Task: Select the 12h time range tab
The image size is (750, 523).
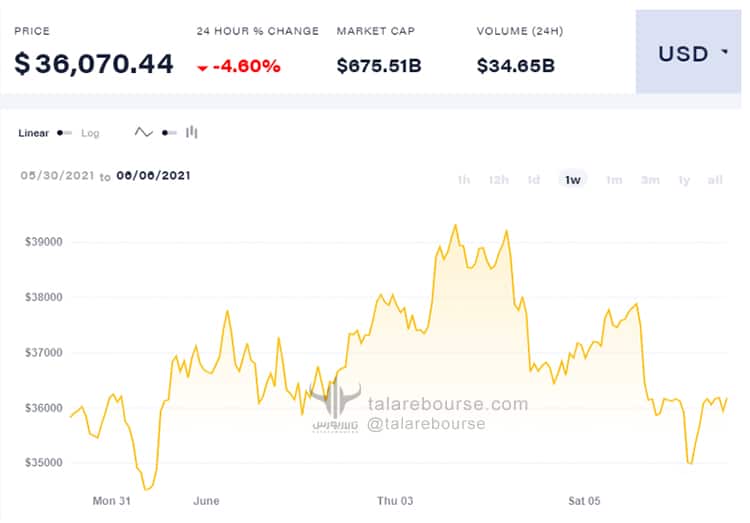Action: [498, 180]
